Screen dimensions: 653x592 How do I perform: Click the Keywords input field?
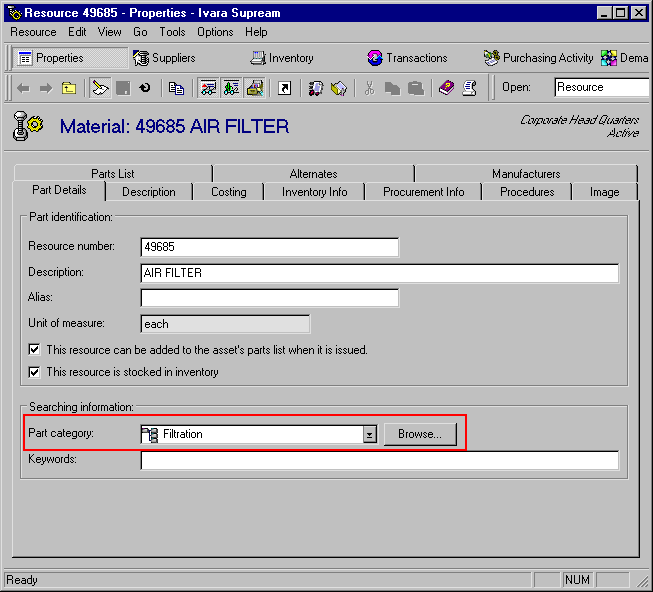tap(379, 460)
